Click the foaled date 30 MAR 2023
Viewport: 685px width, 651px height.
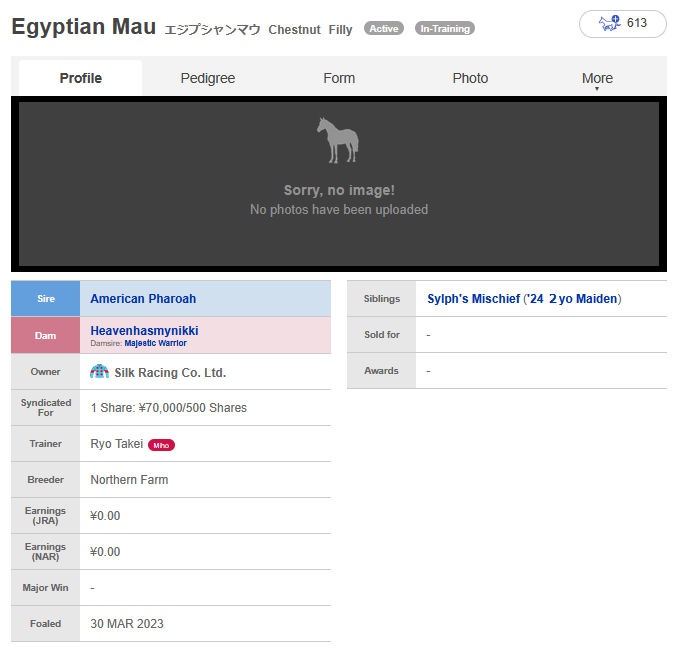(x=127, y=624)
